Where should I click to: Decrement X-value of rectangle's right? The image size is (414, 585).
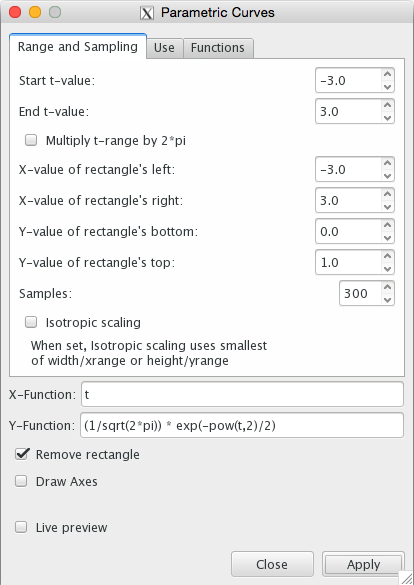388,207
